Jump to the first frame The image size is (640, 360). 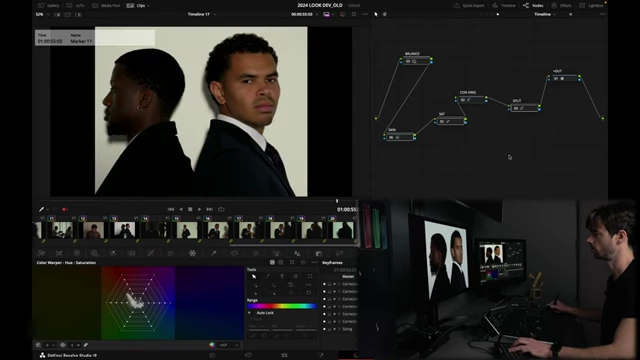click(x=171, y=209)
